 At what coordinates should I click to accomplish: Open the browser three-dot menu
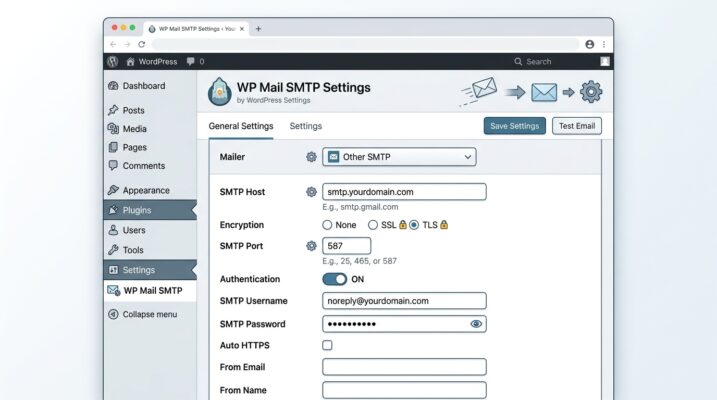click(604, 44)
